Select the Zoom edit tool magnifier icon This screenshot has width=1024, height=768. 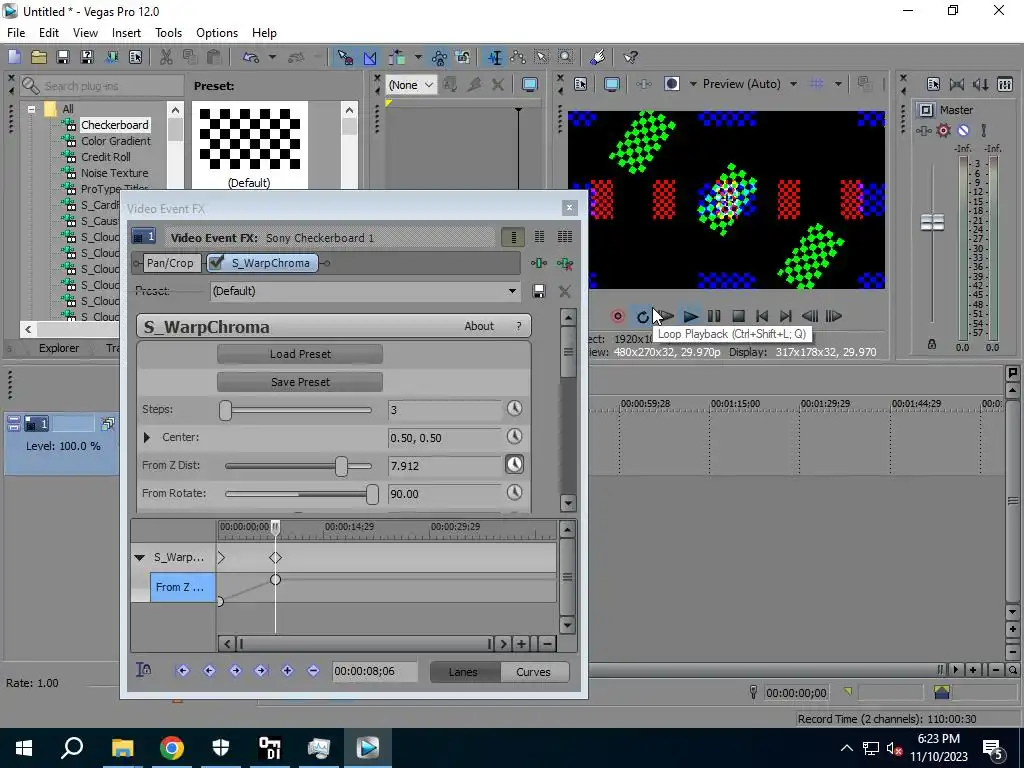(x=566, y=57)
